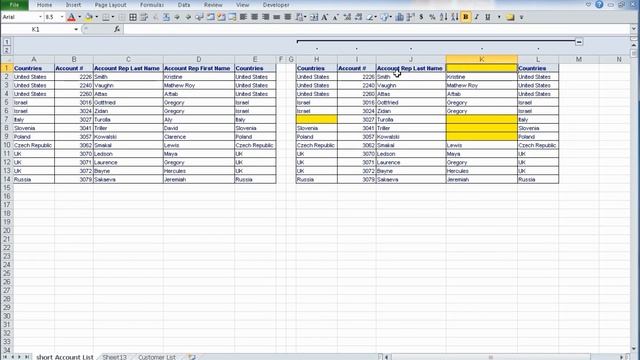Click the red font color A icon
The height and width of the screenshot is (360, 640).
71,17
